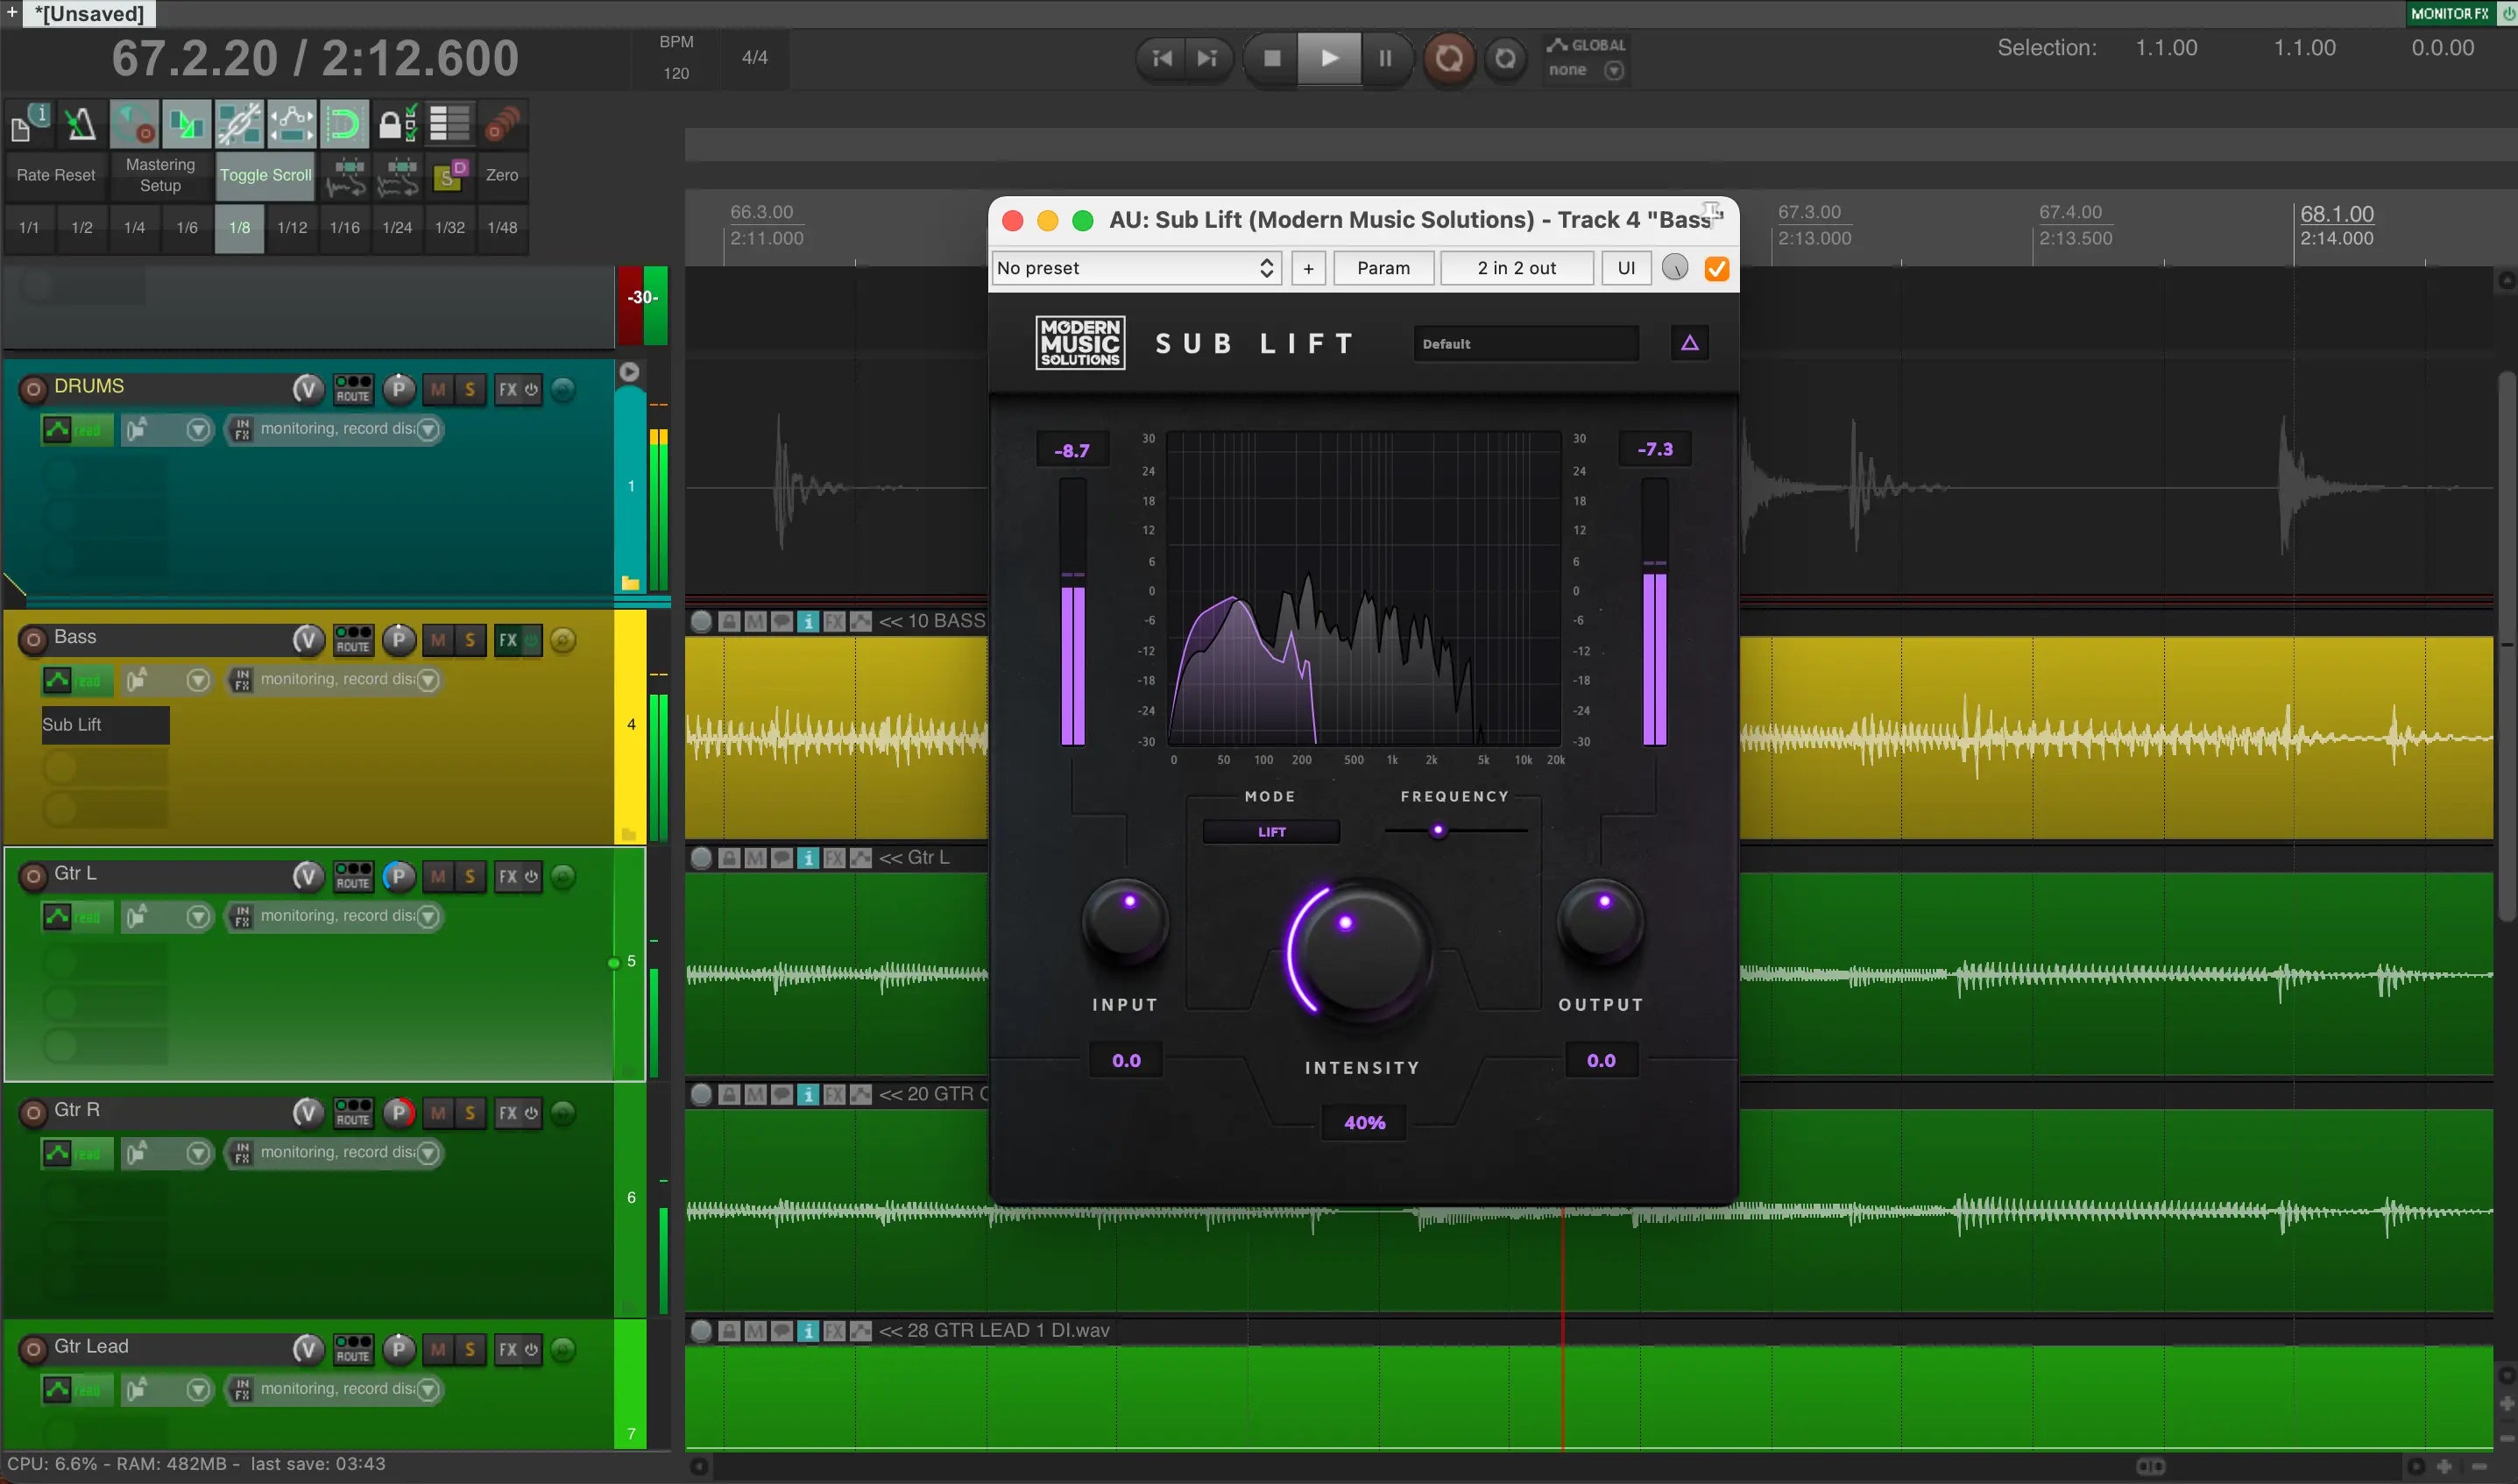Select 1/16 grid division
Screen dimensions: 2518x1484
[x=344, y=228]
